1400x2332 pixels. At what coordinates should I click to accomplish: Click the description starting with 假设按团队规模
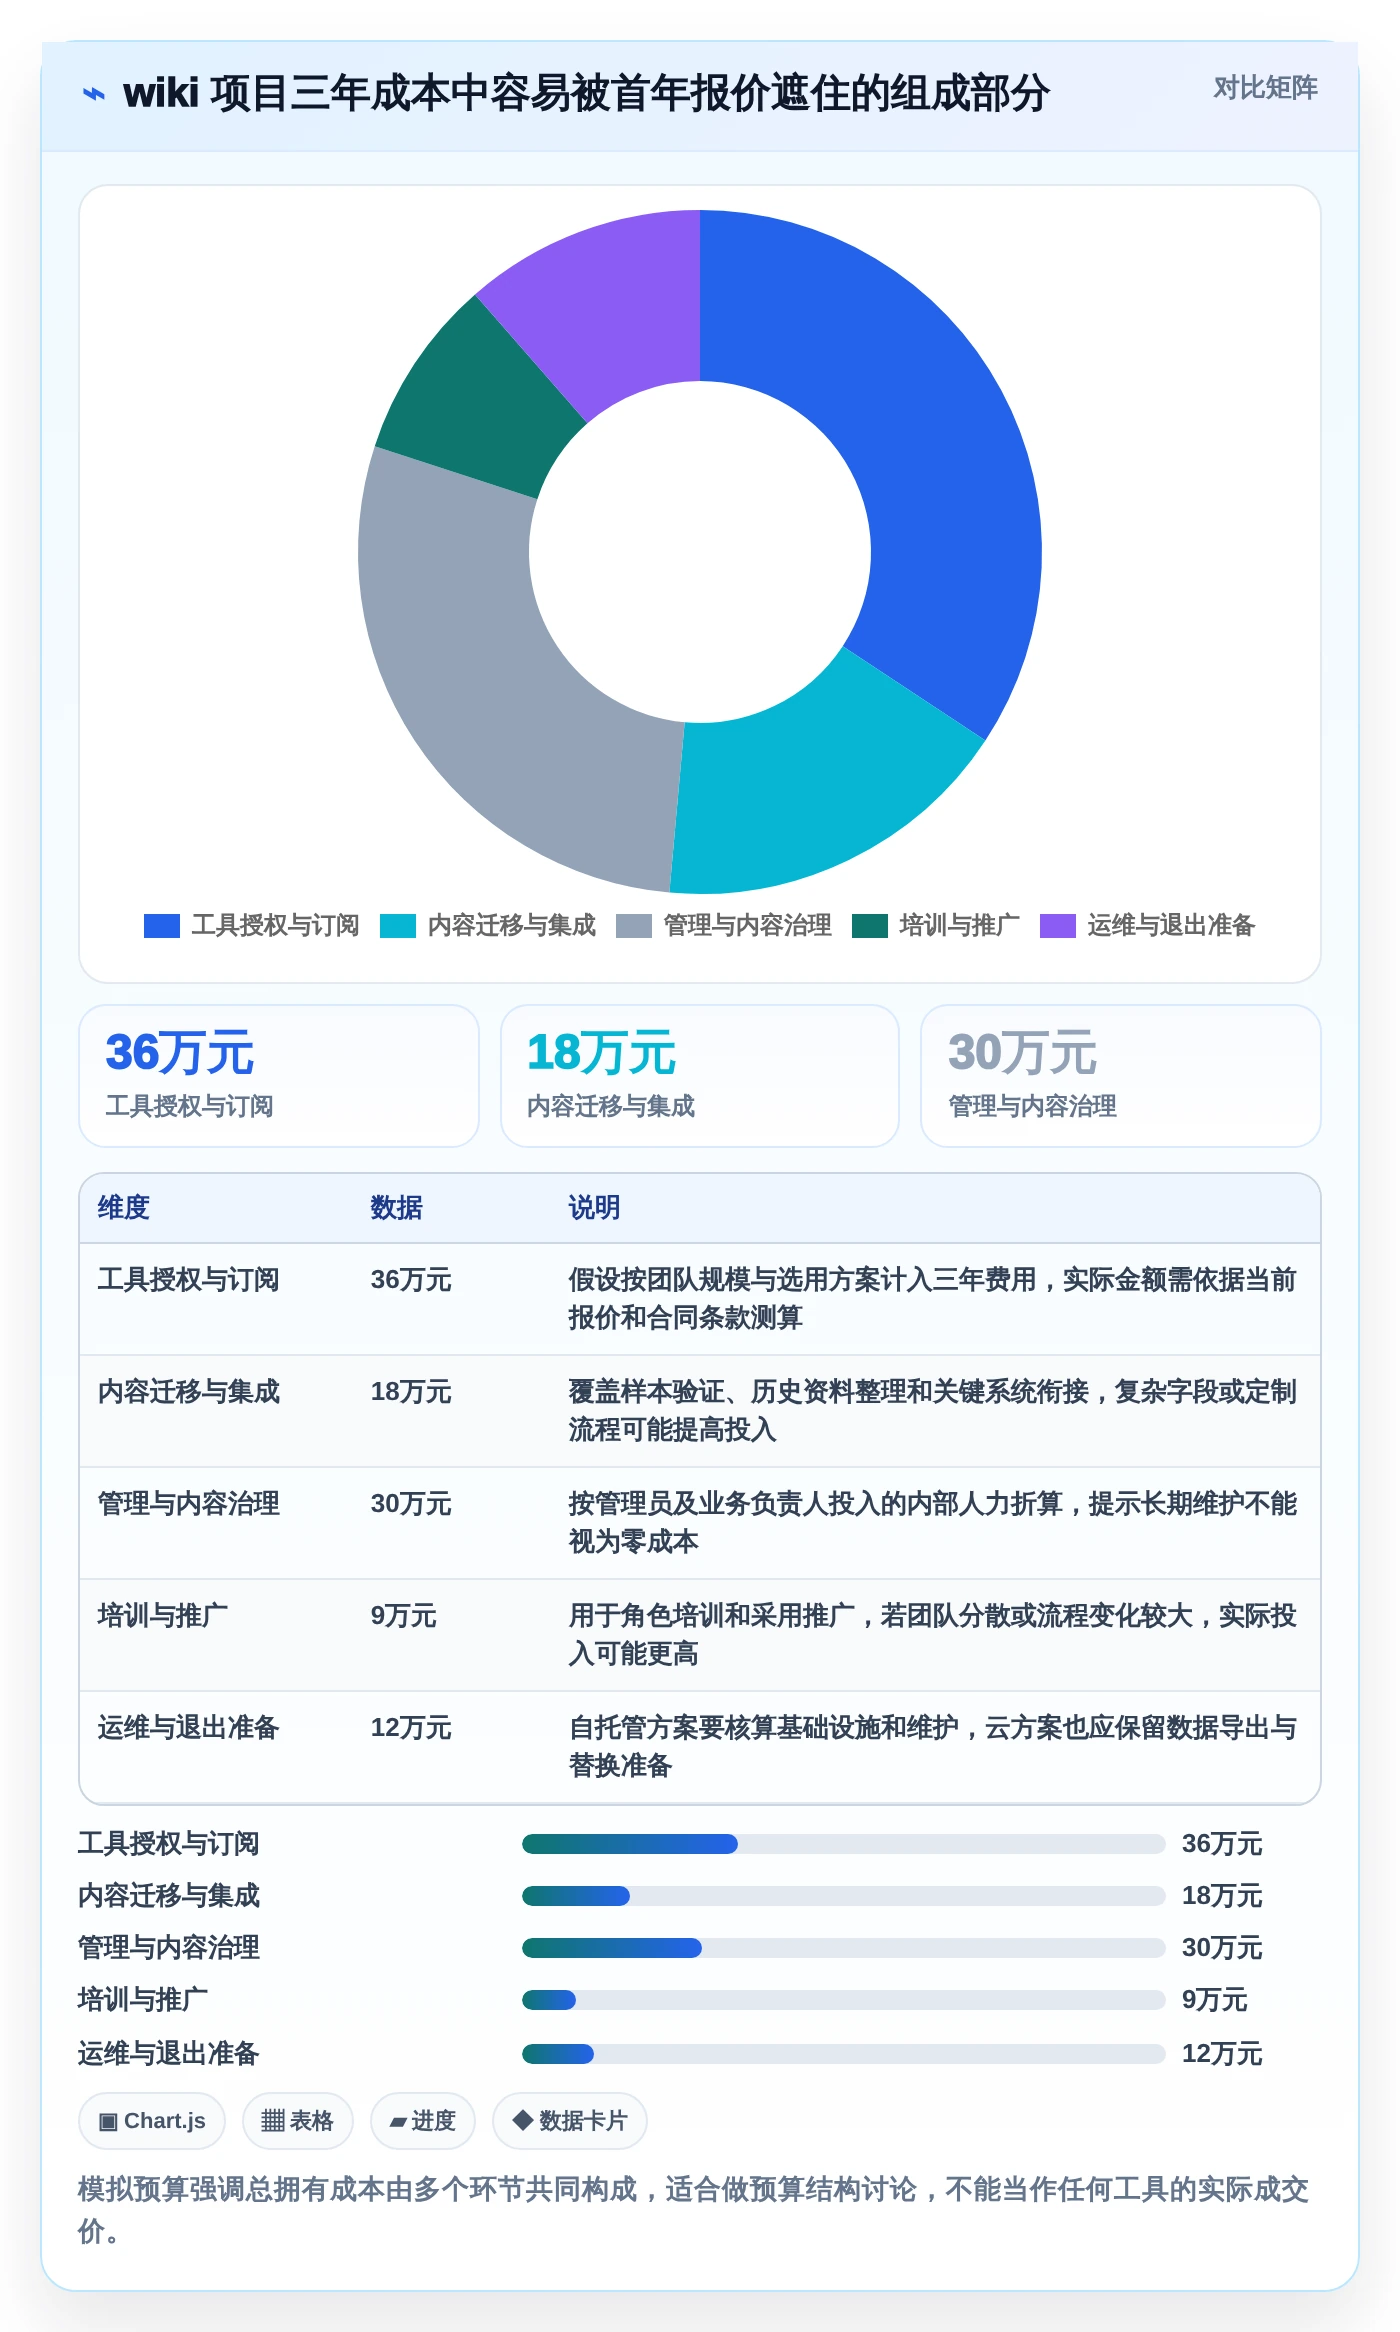(x=933, y=1299)
